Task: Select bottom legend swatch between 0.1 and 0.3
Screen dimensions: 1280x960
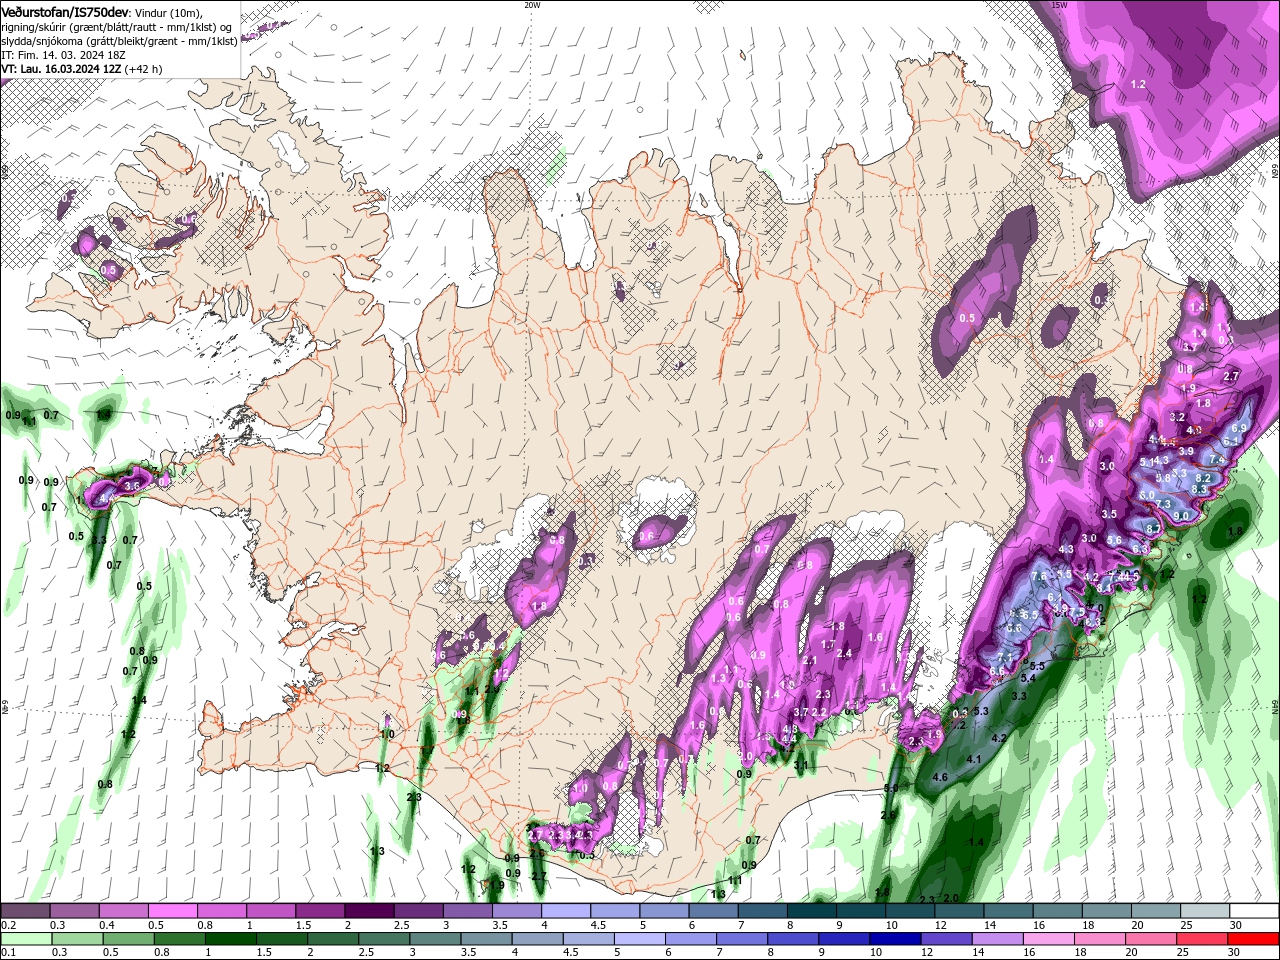Action: [26, 938]
